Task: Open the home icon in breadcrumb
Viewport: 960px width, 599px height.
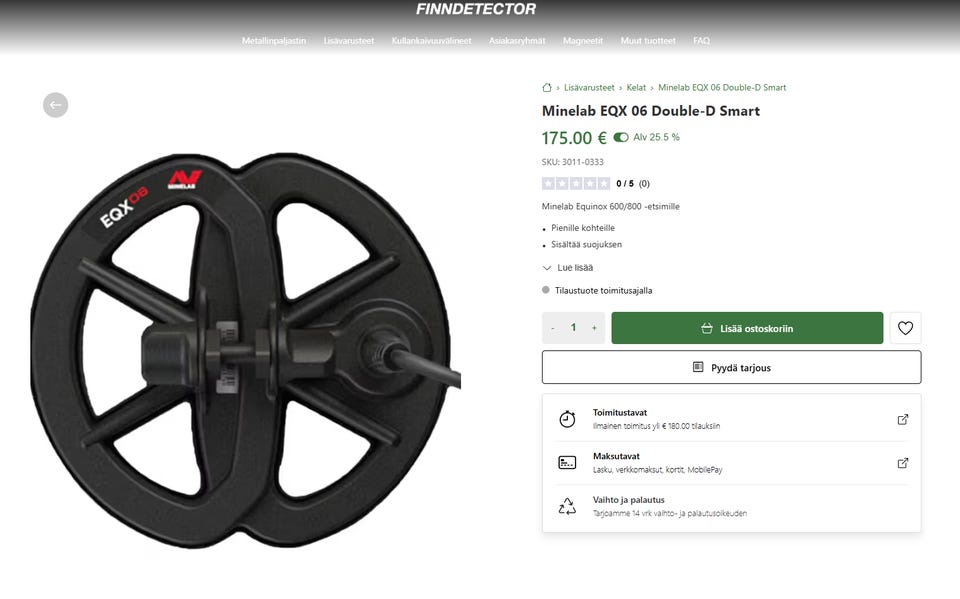Action: pyautogui.click(x=547, y=88)
